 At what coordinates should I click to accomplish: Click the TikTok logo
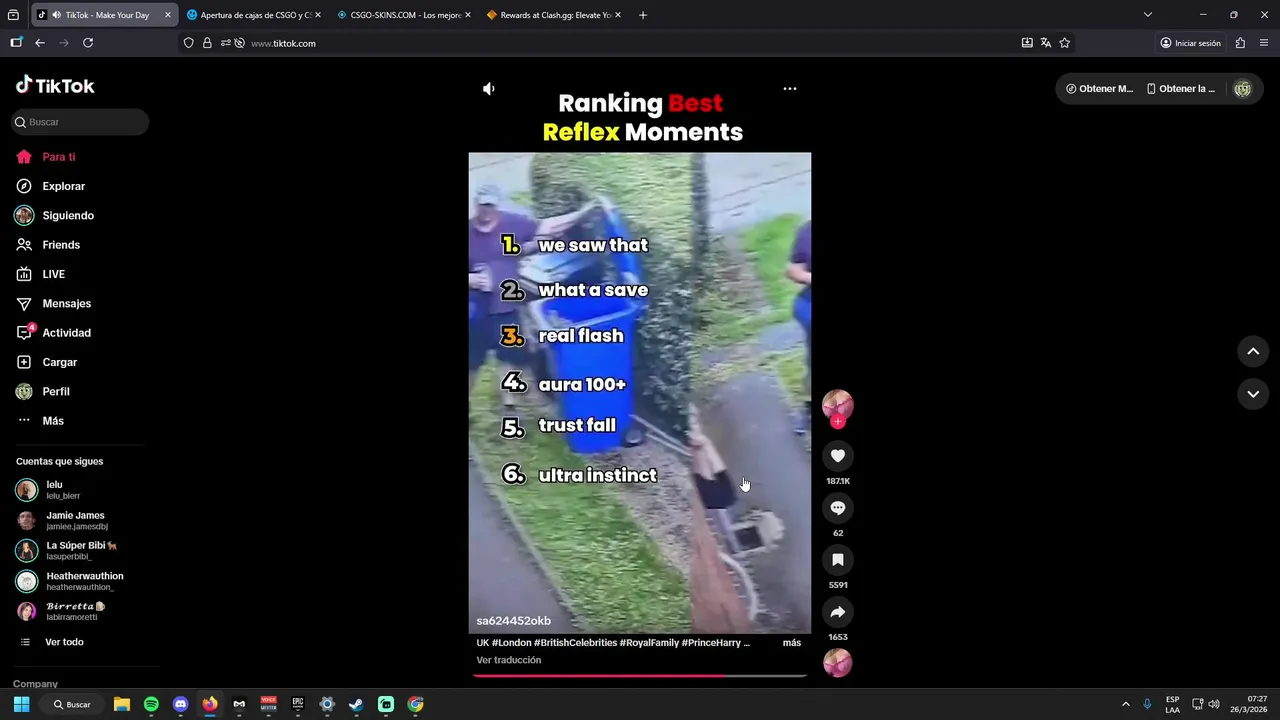55,86
